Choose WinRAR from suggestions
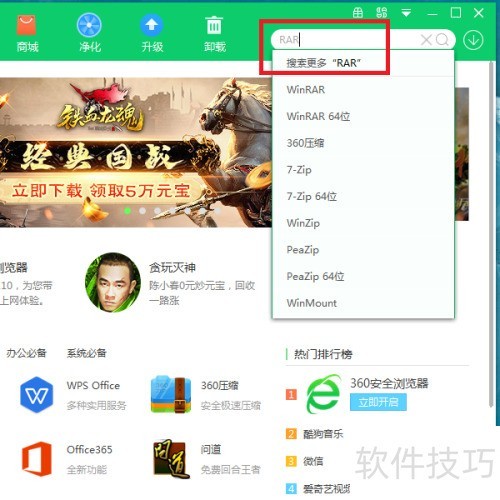The image size is (500, 500). (x=363, y=90)
